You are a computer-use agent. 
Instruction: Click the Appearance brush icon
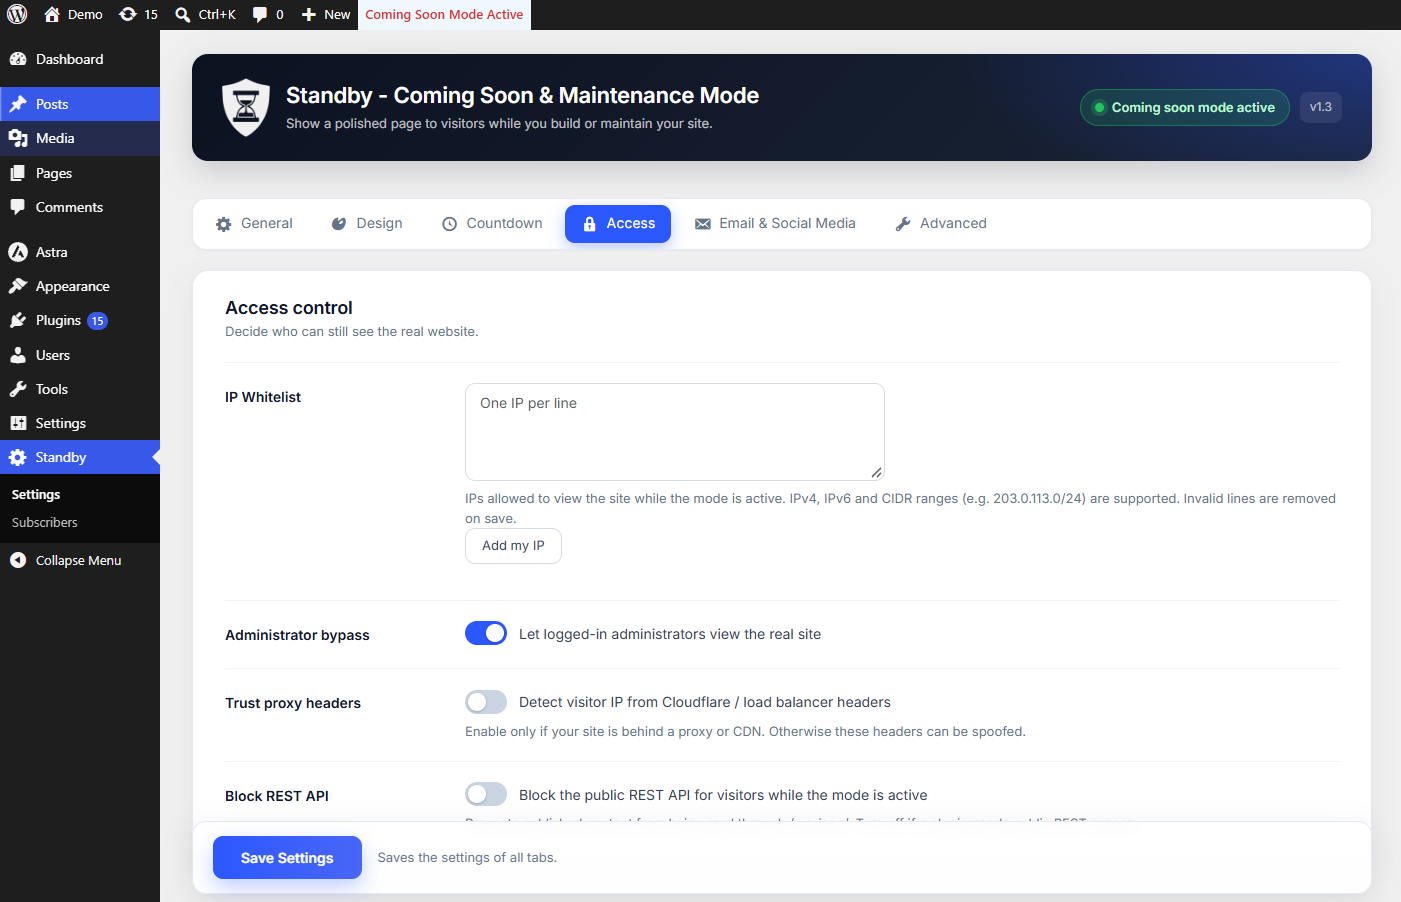point(18,286)
